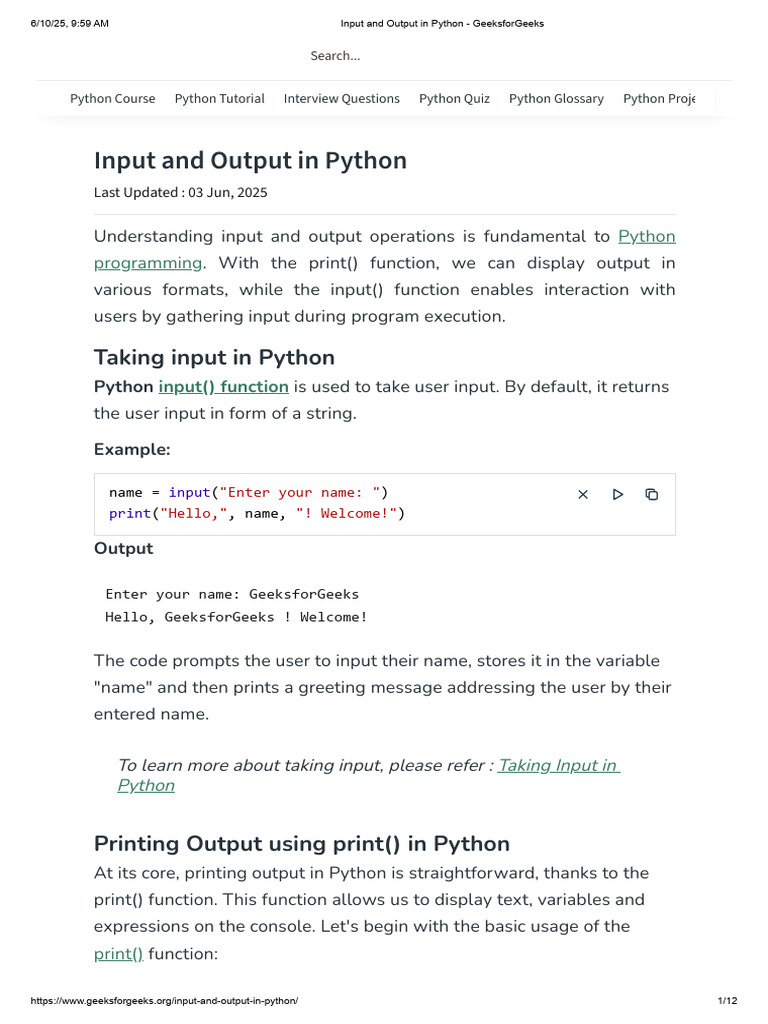Go to the Interview Questions nav item

[x=342, y=99]
